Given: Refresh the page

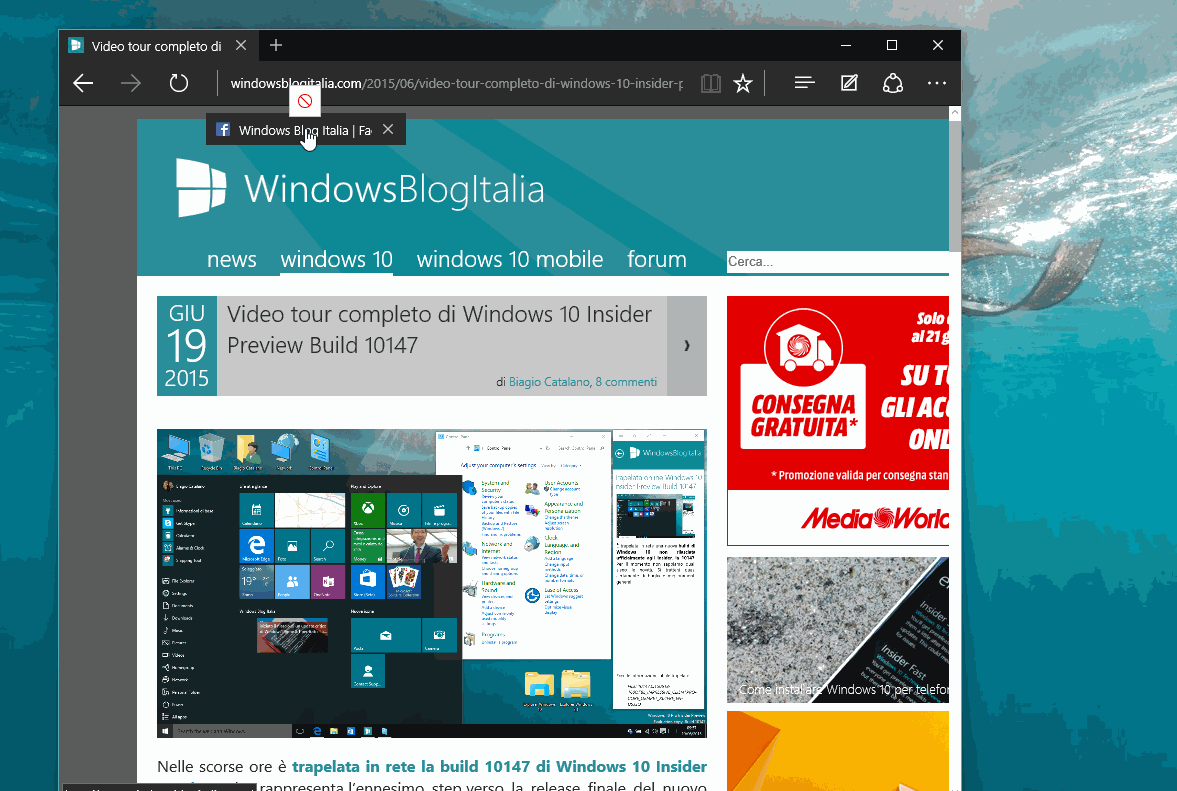Looking at the screenshot, I should pyautogui.click(x=179, y=83).
